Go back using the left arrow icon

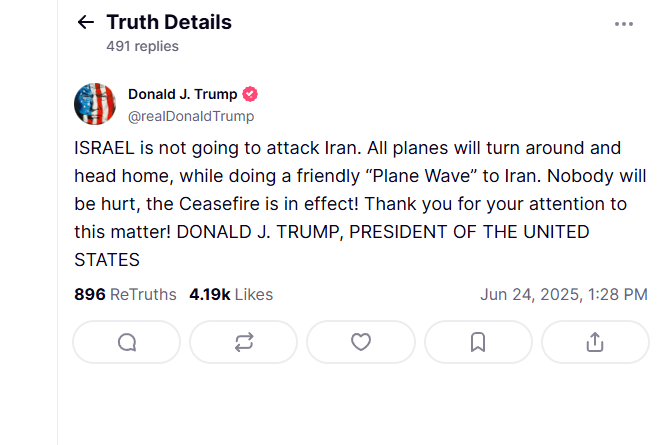86,22
